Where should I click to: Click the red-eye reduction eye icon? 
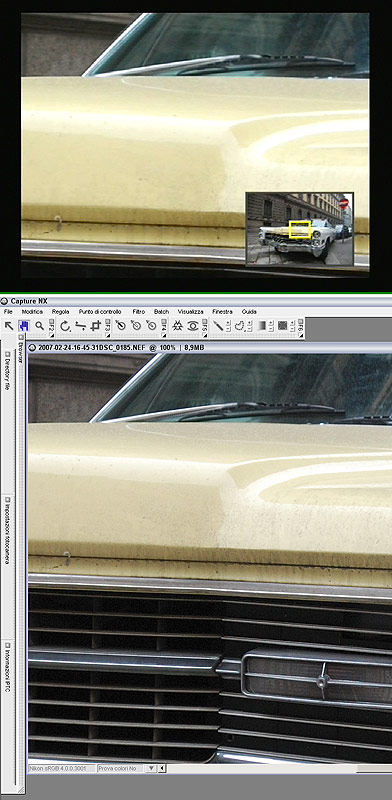coord(192,326)
